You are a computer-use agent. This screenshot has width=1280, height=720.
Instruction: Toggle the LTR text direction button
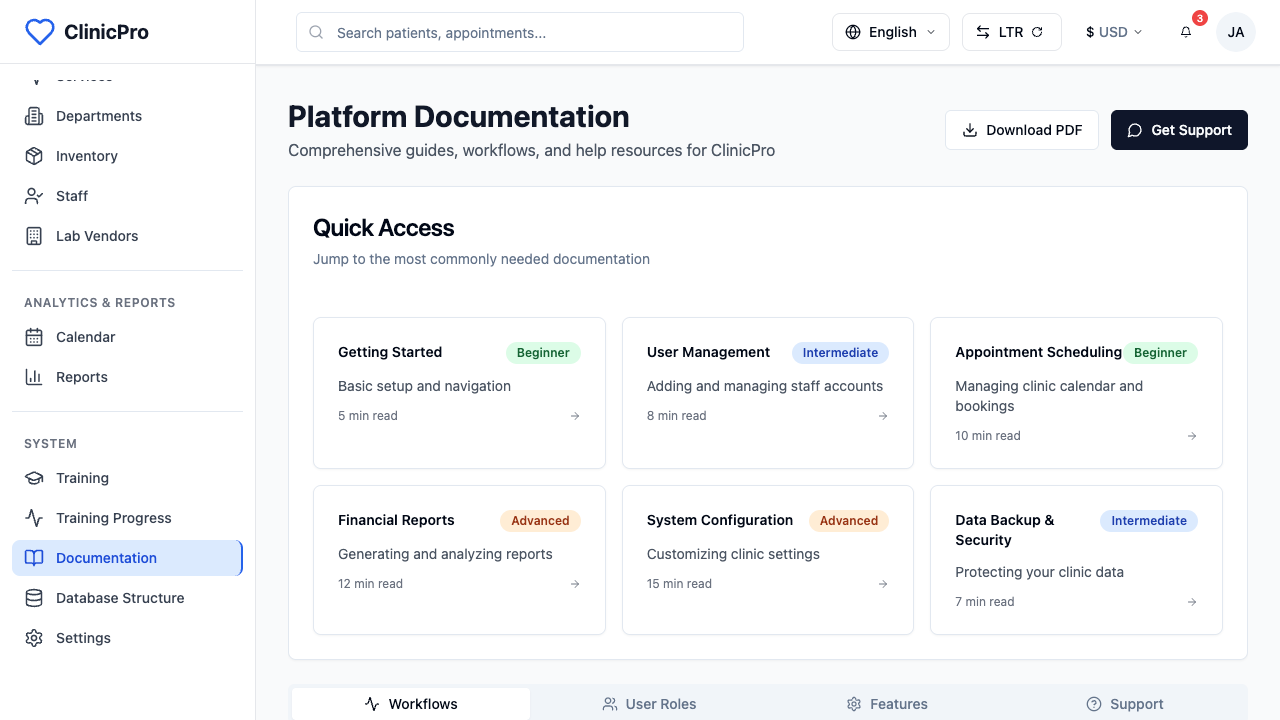tap(1011, 32)
